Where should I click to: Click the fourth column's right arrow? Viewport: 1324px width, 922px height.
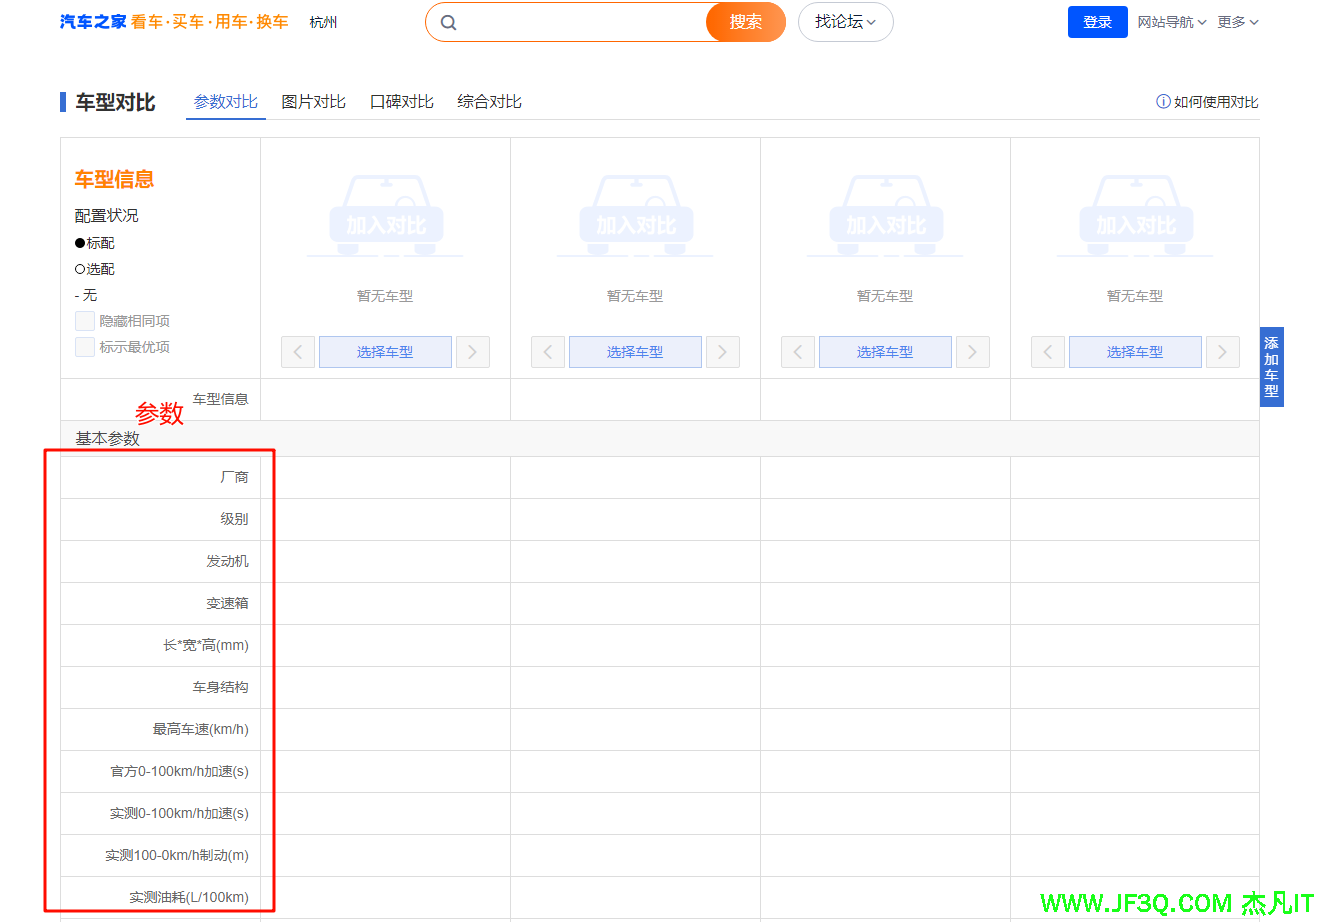[x=1222, y=352]
